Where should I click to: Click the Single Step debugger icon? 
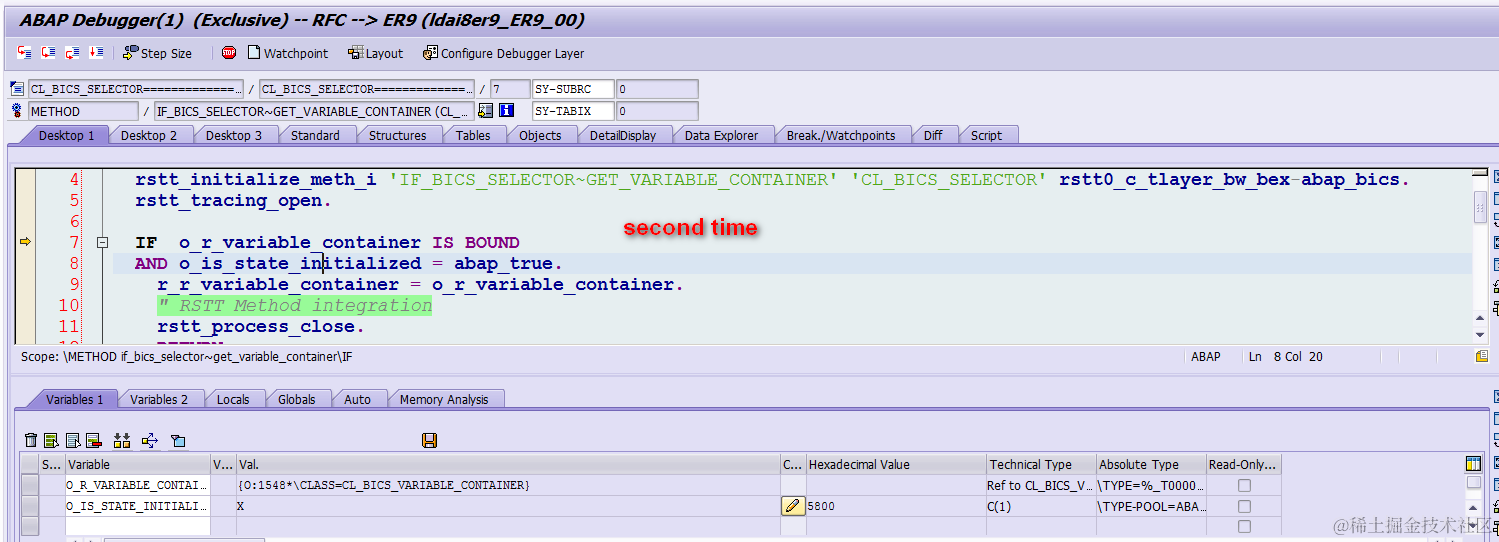pyautogui.click(x=24, y=53)
